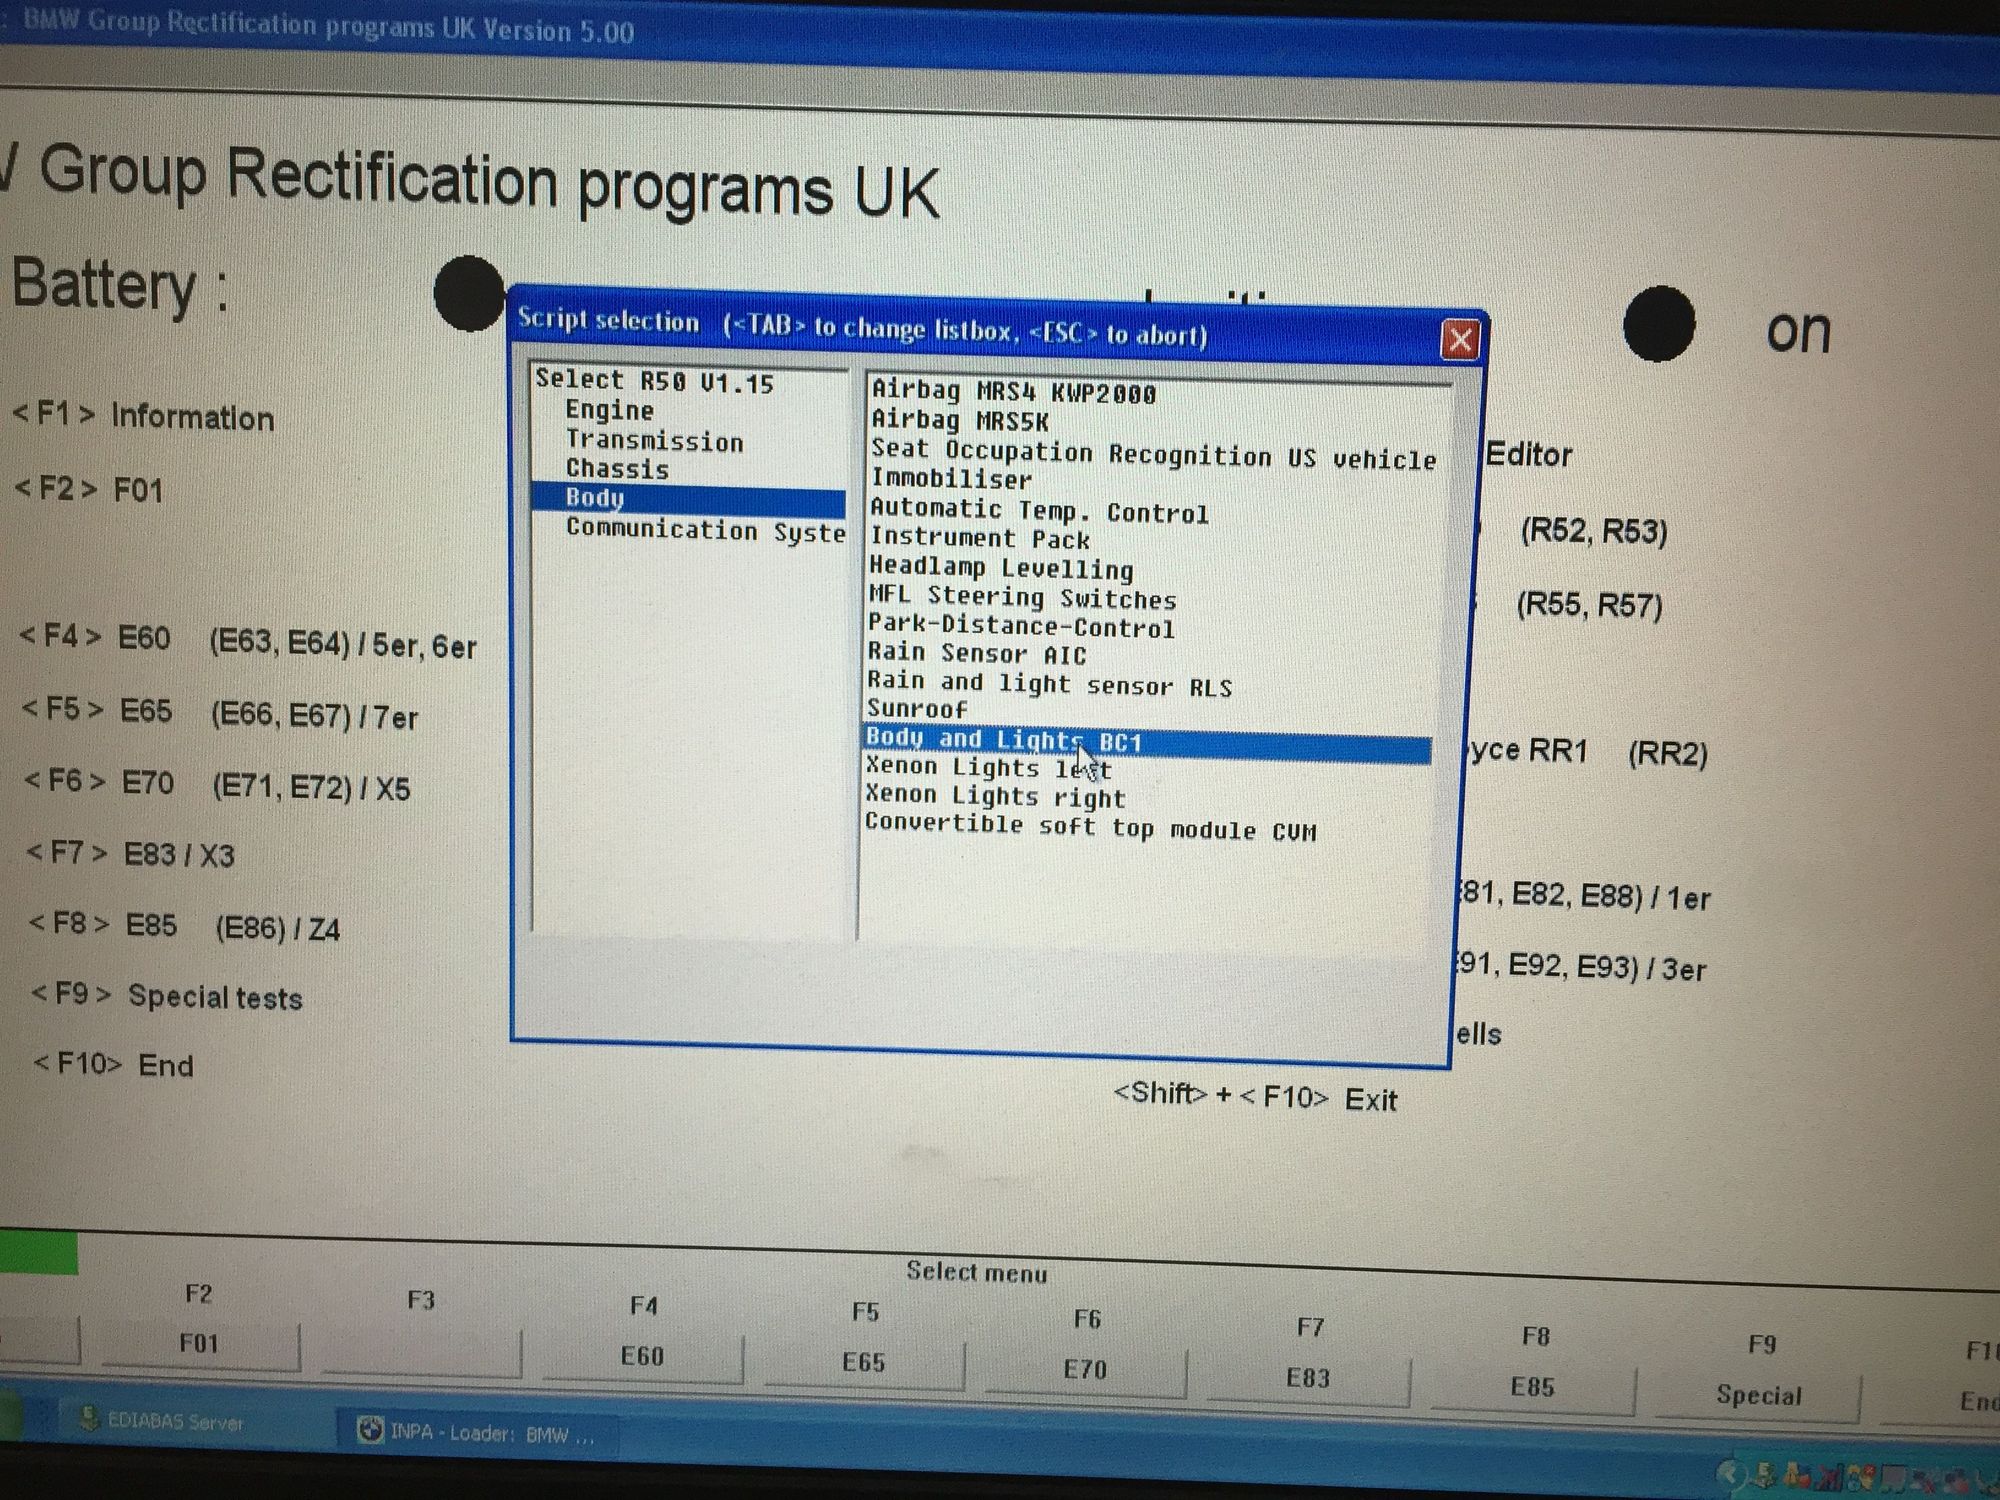The width and height of the screenshot is (2000, 1500).
Task: Select Airbag MRS4 KWP2000 script
Action: click(x=1013, y=392)
